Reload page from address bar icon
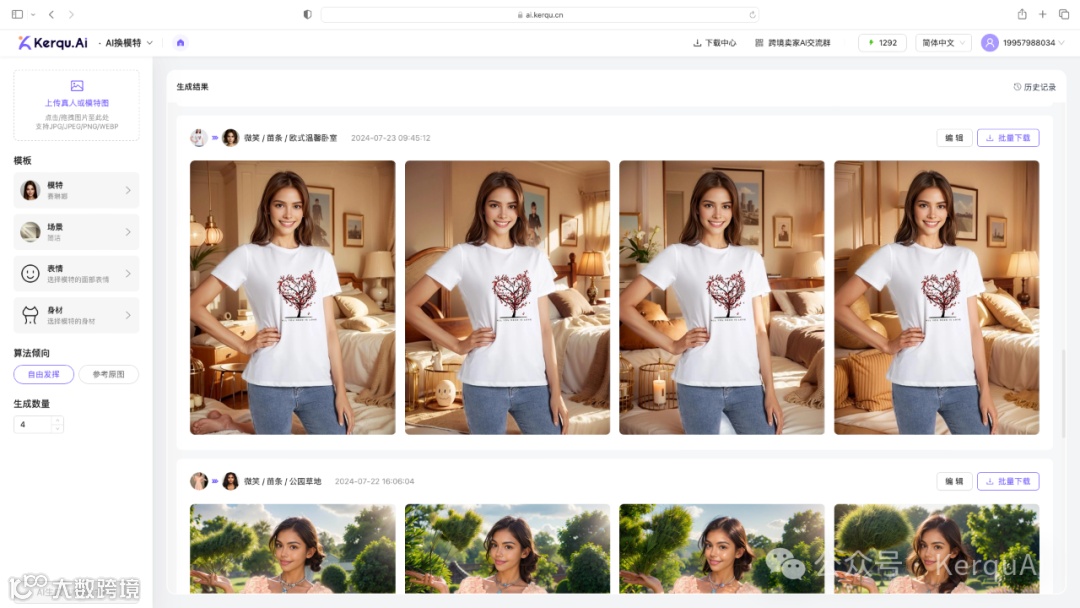This screenshot has height=608, width=1080. (752, 14)
